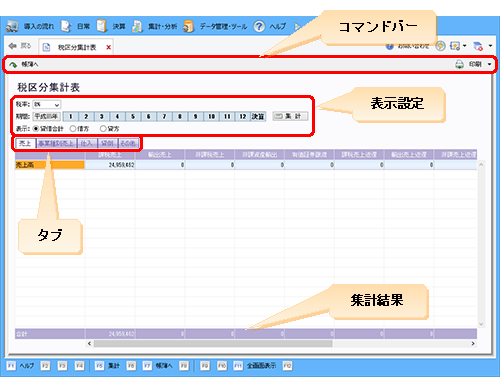Click the ヘルプ question mark icon
This screenshot has height=377, width=500.
point(259,26)
